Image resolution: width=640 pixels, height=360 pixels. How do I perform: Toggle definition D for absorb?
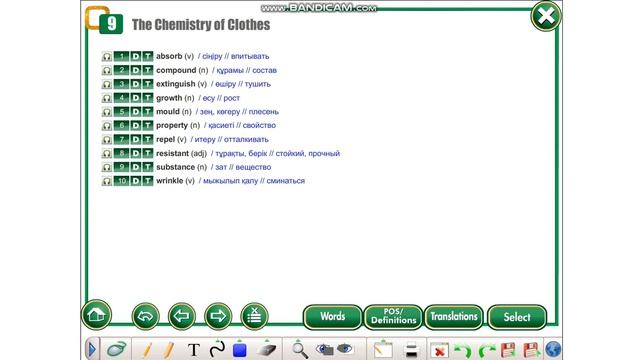point(136,56)
